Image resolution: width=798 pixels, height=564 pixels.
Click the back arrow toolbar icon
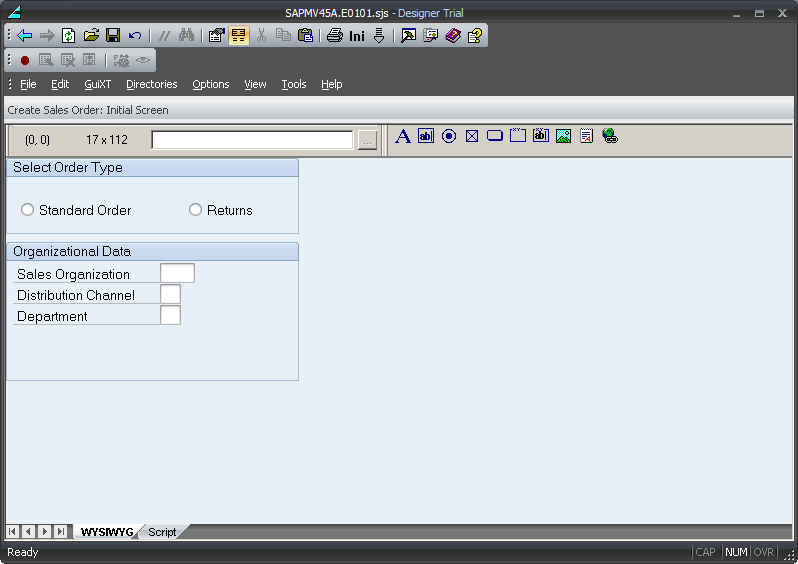25,35
